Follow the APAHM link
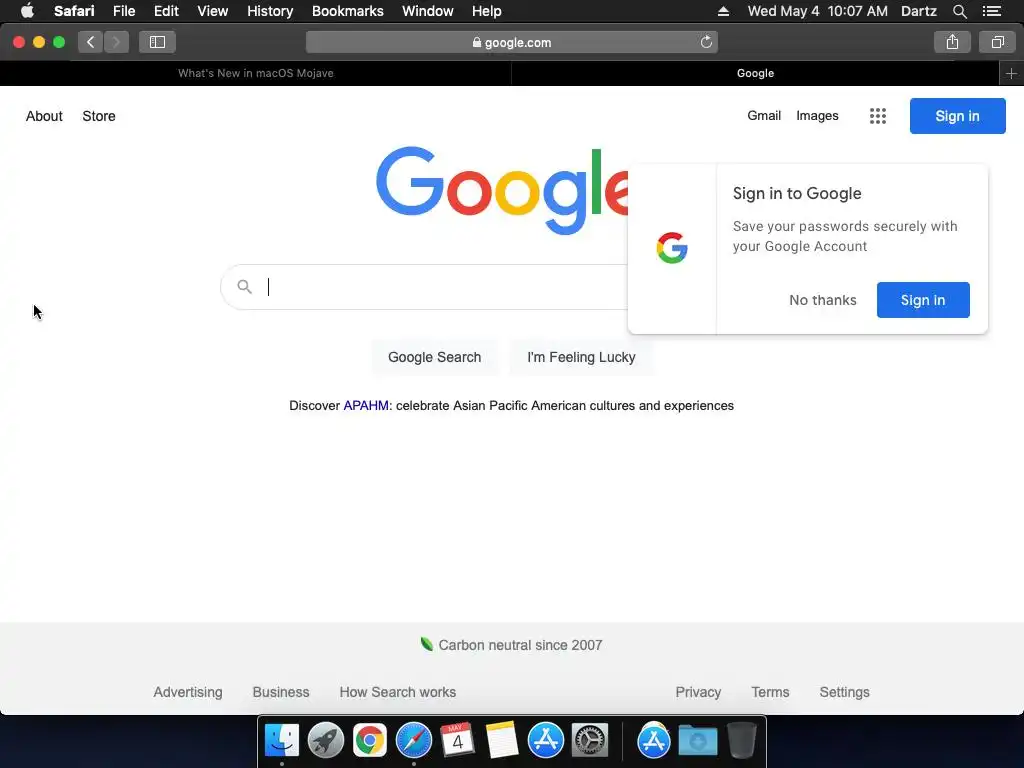This screenshot has height=768, width=1024. click(x=366, y=406)
